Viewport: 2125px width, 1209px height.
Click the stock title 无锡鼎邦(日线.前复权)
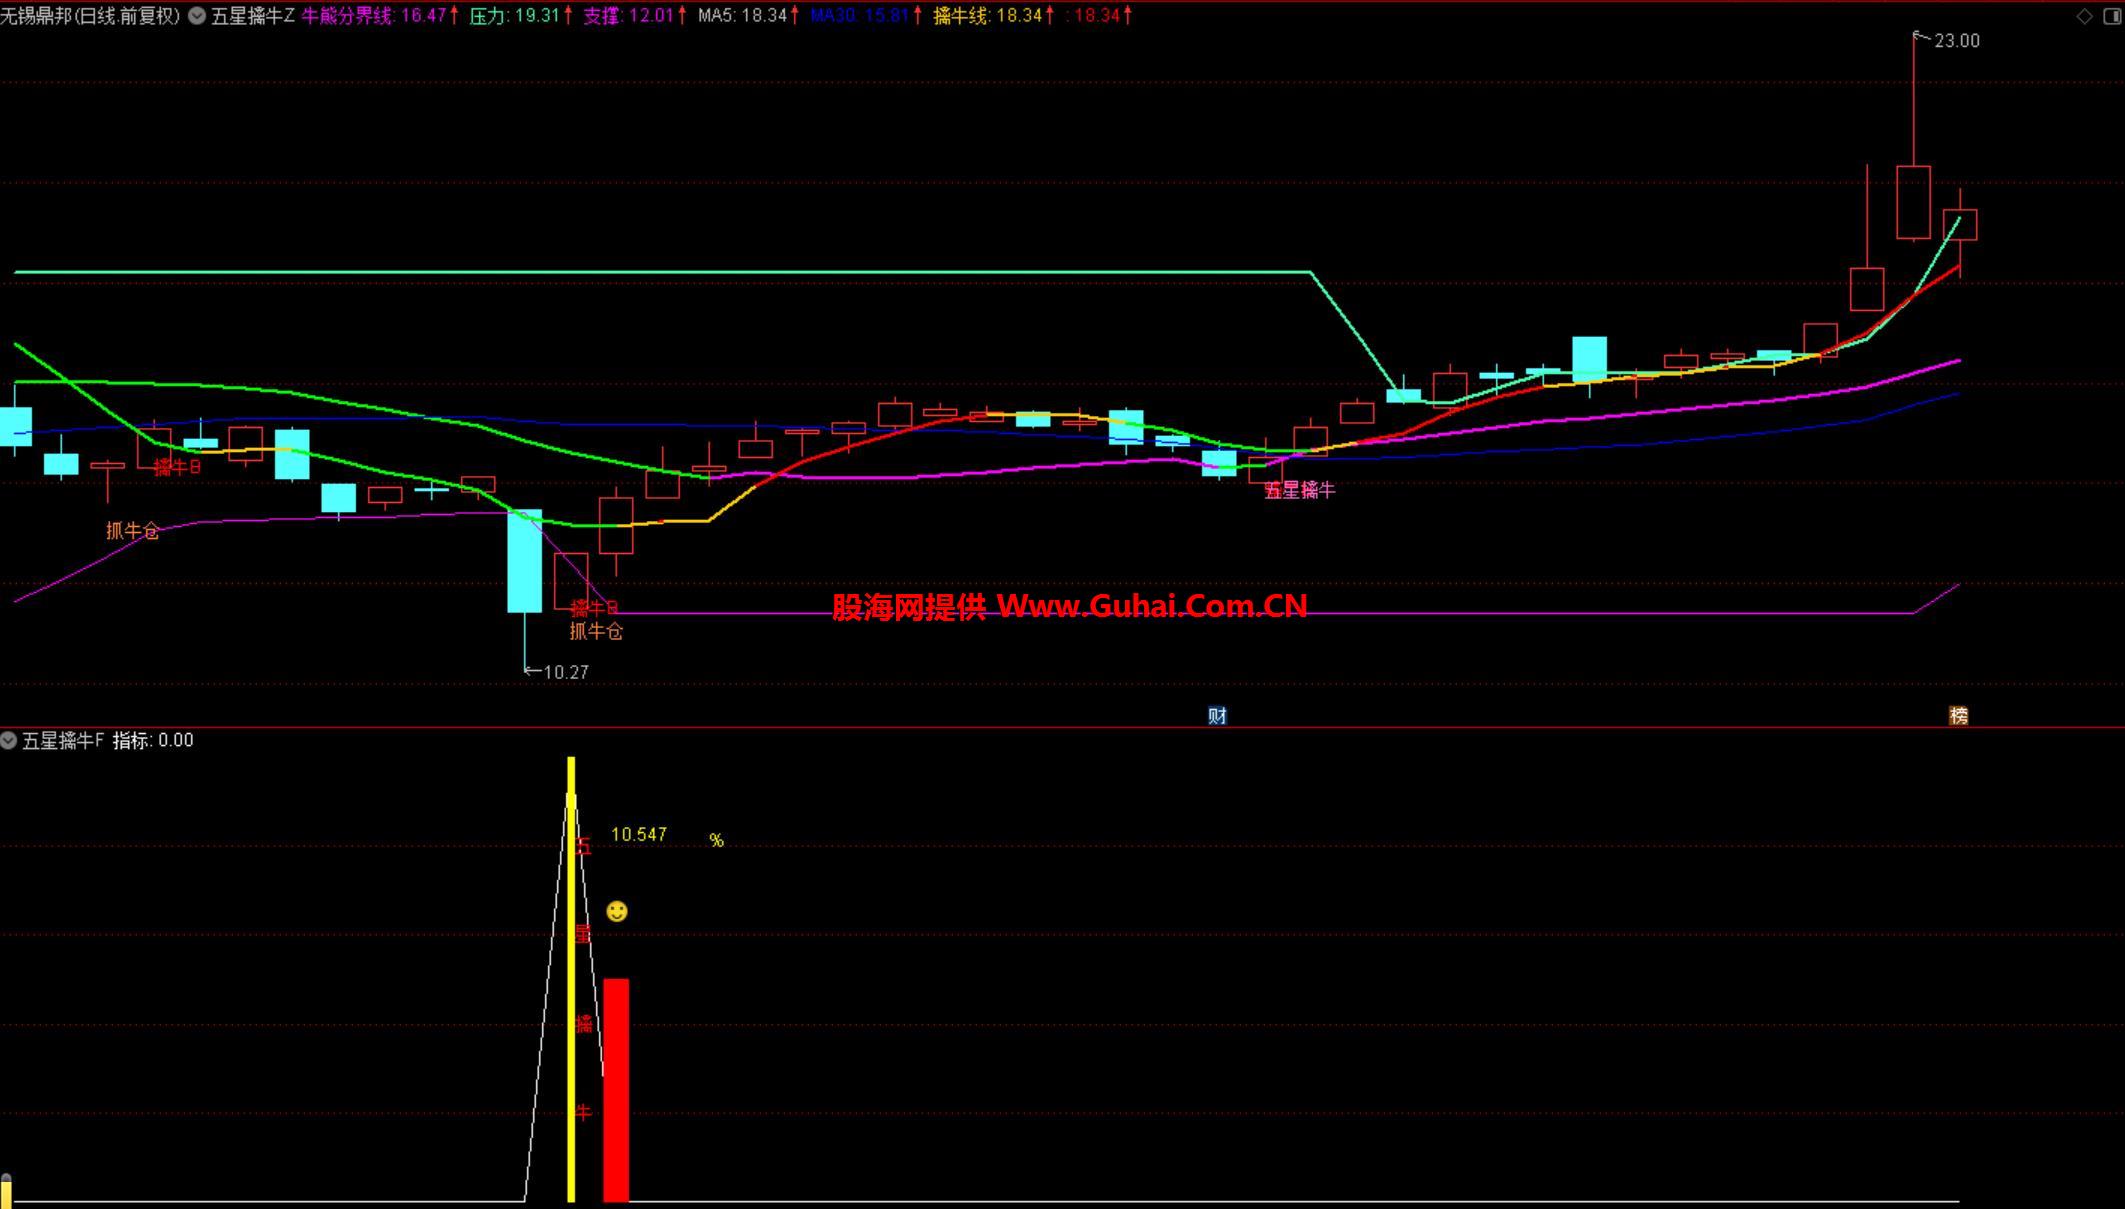[90, 15]
